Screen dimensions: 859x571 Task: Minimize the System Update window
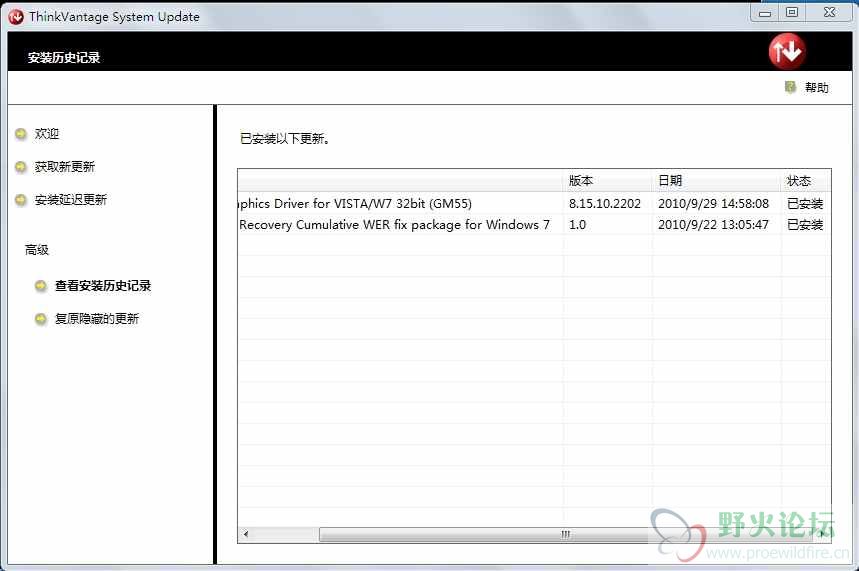[765, 13]
